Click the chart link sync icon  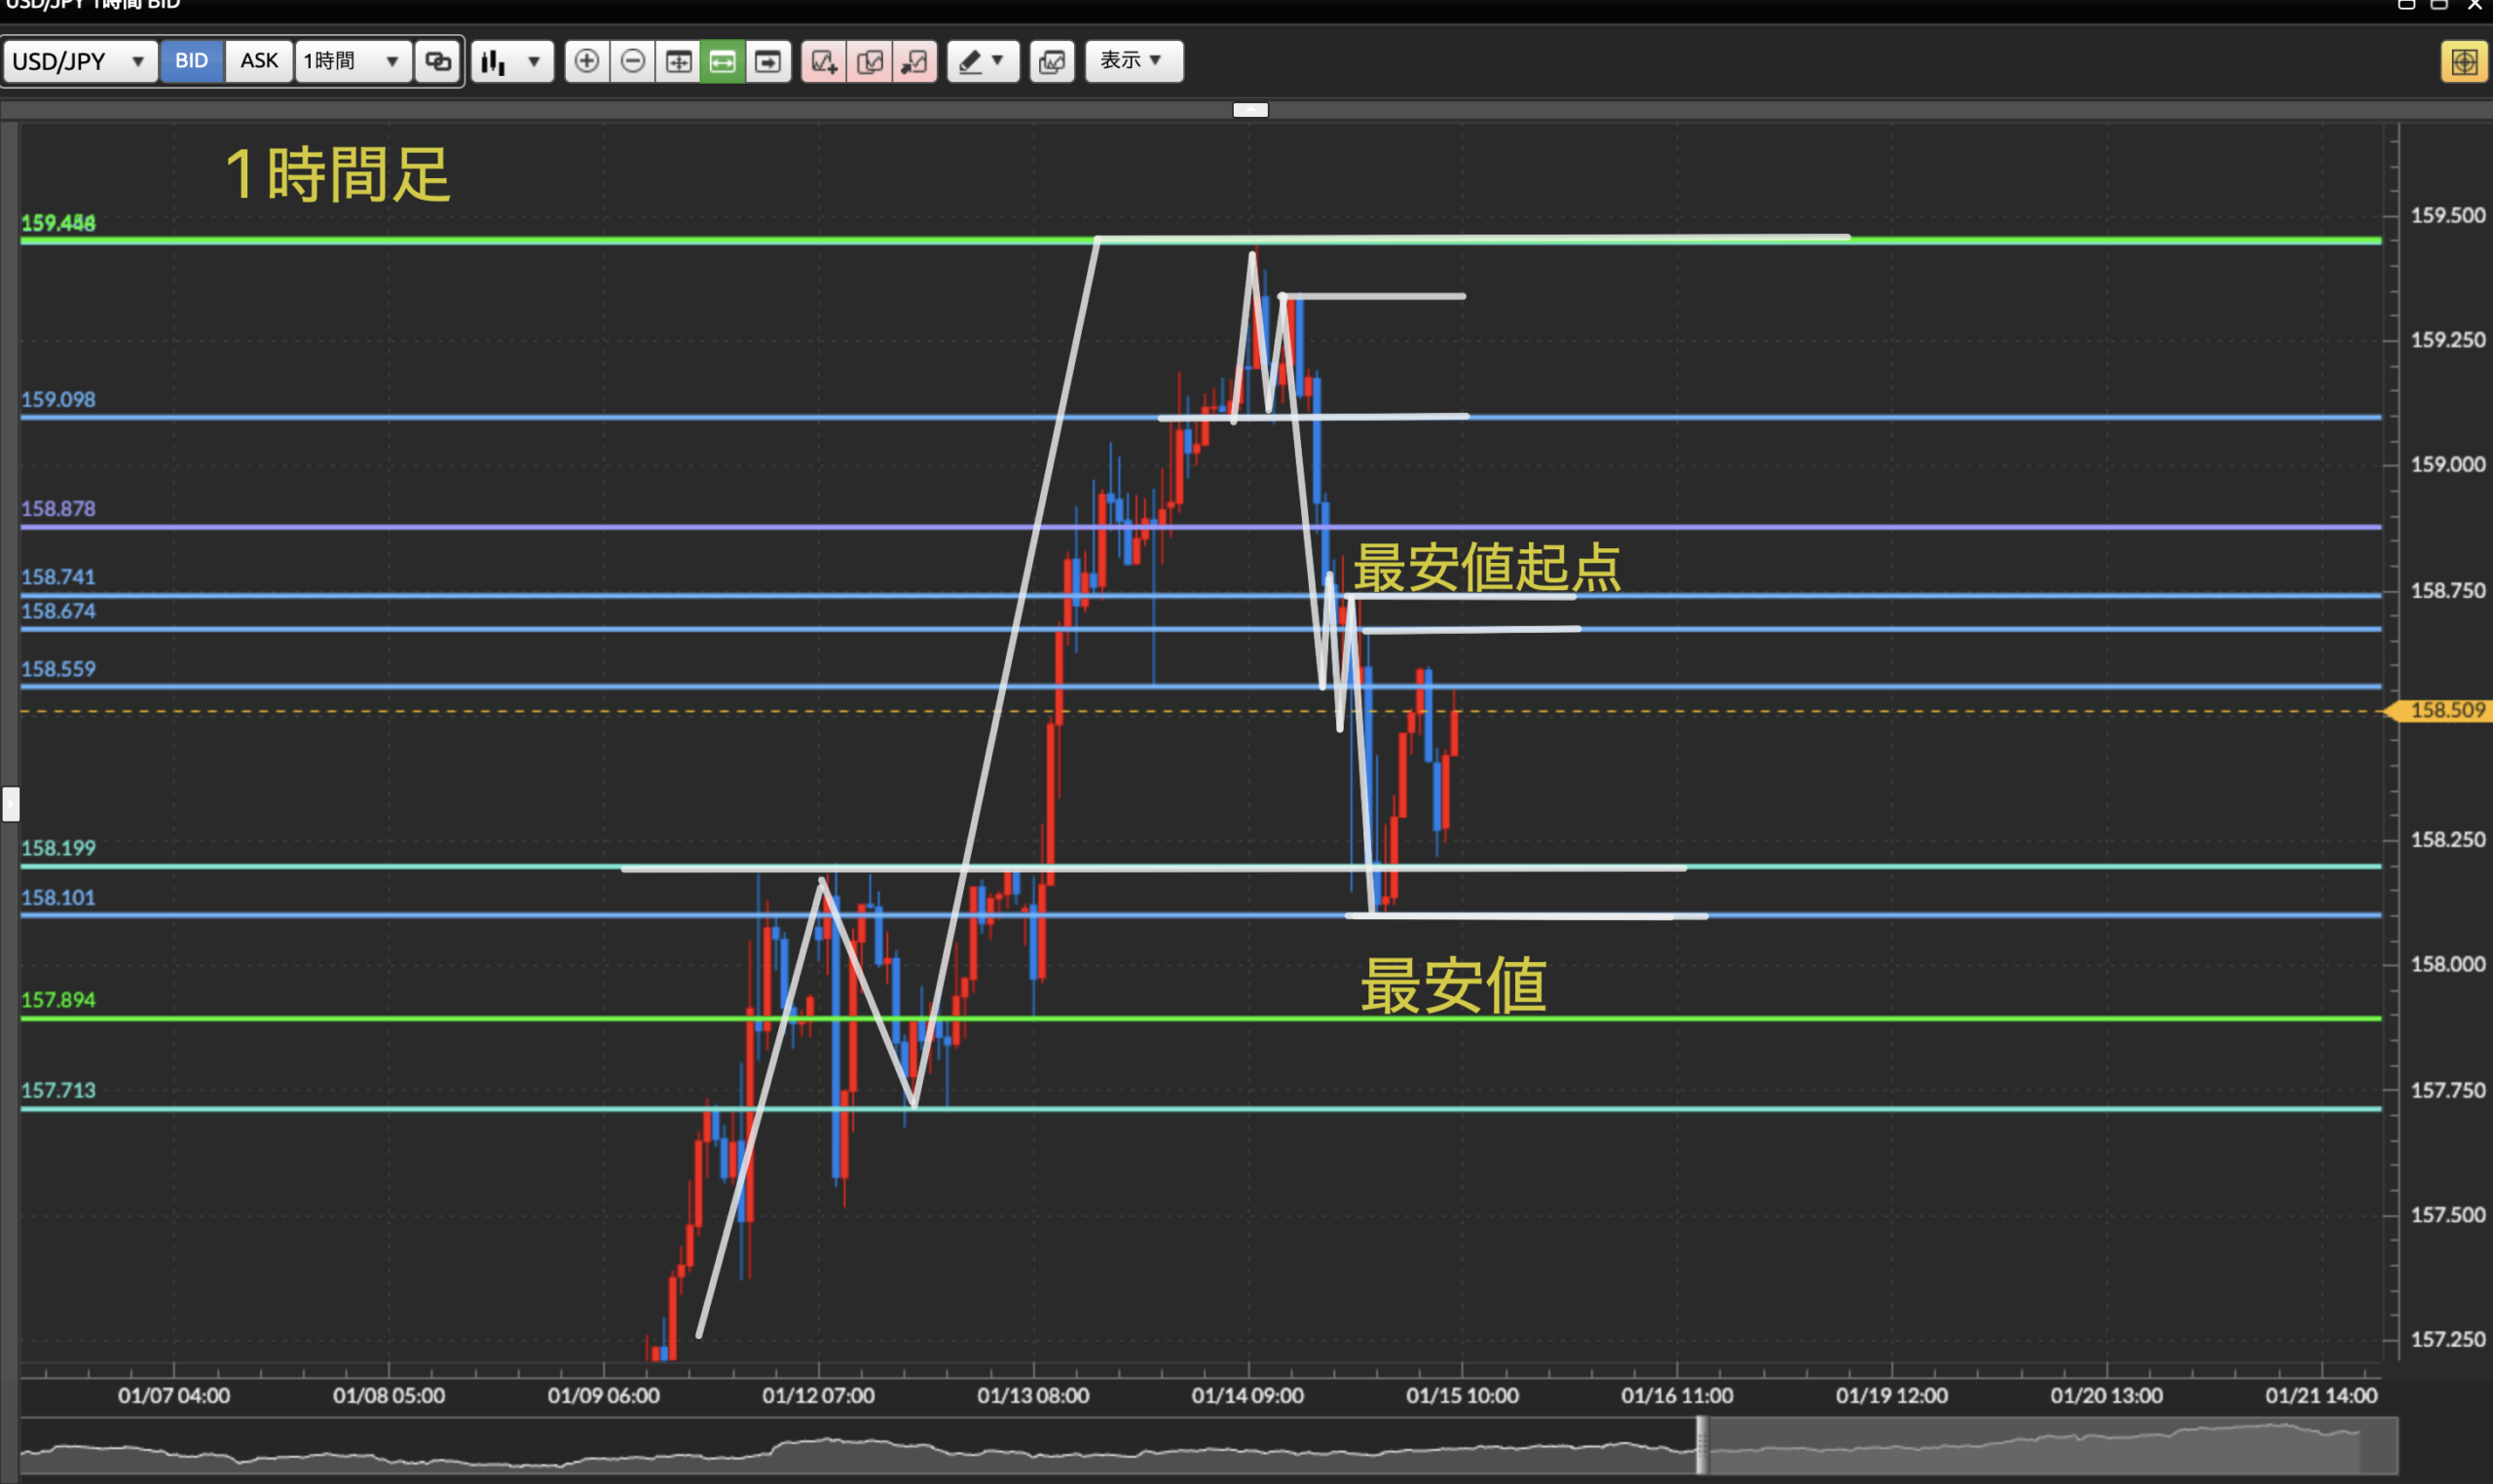(438, 61)
